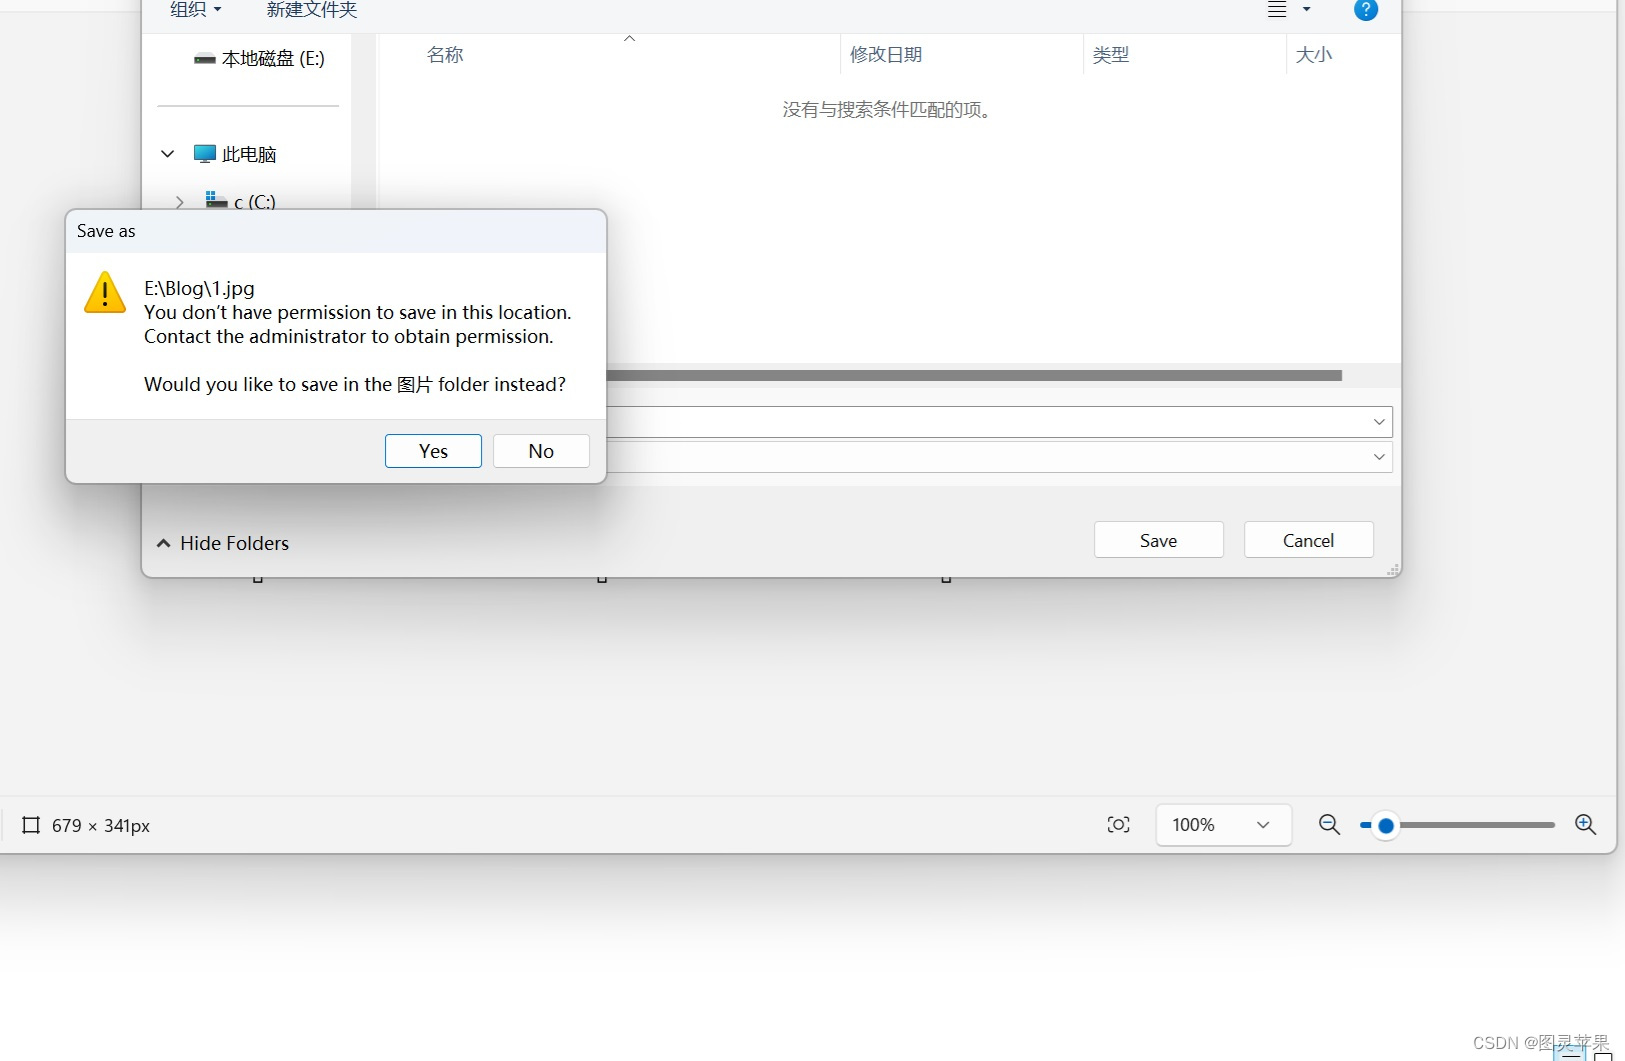Viewport: 1625px width, 1061px height.
Task: Click the warning triangle icon in the dialog
Action: click(105, 292)
